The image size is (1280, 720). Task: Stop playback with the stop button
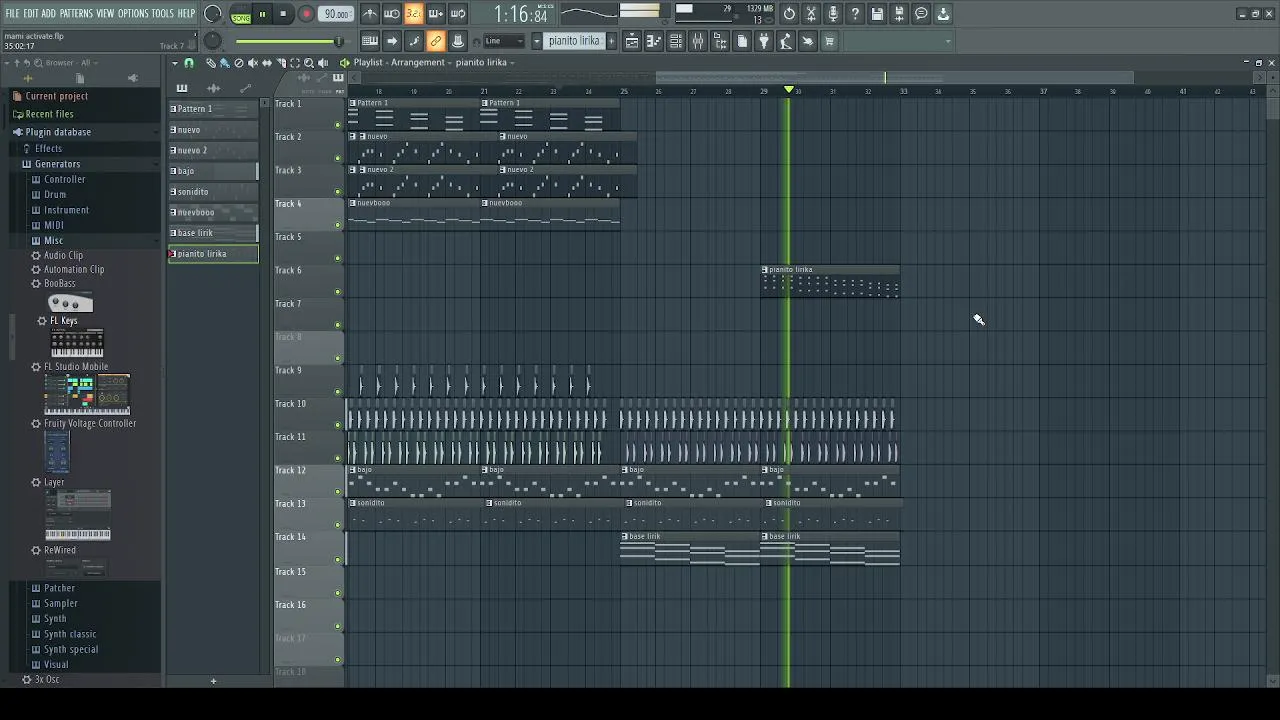(x=284, y=14)
